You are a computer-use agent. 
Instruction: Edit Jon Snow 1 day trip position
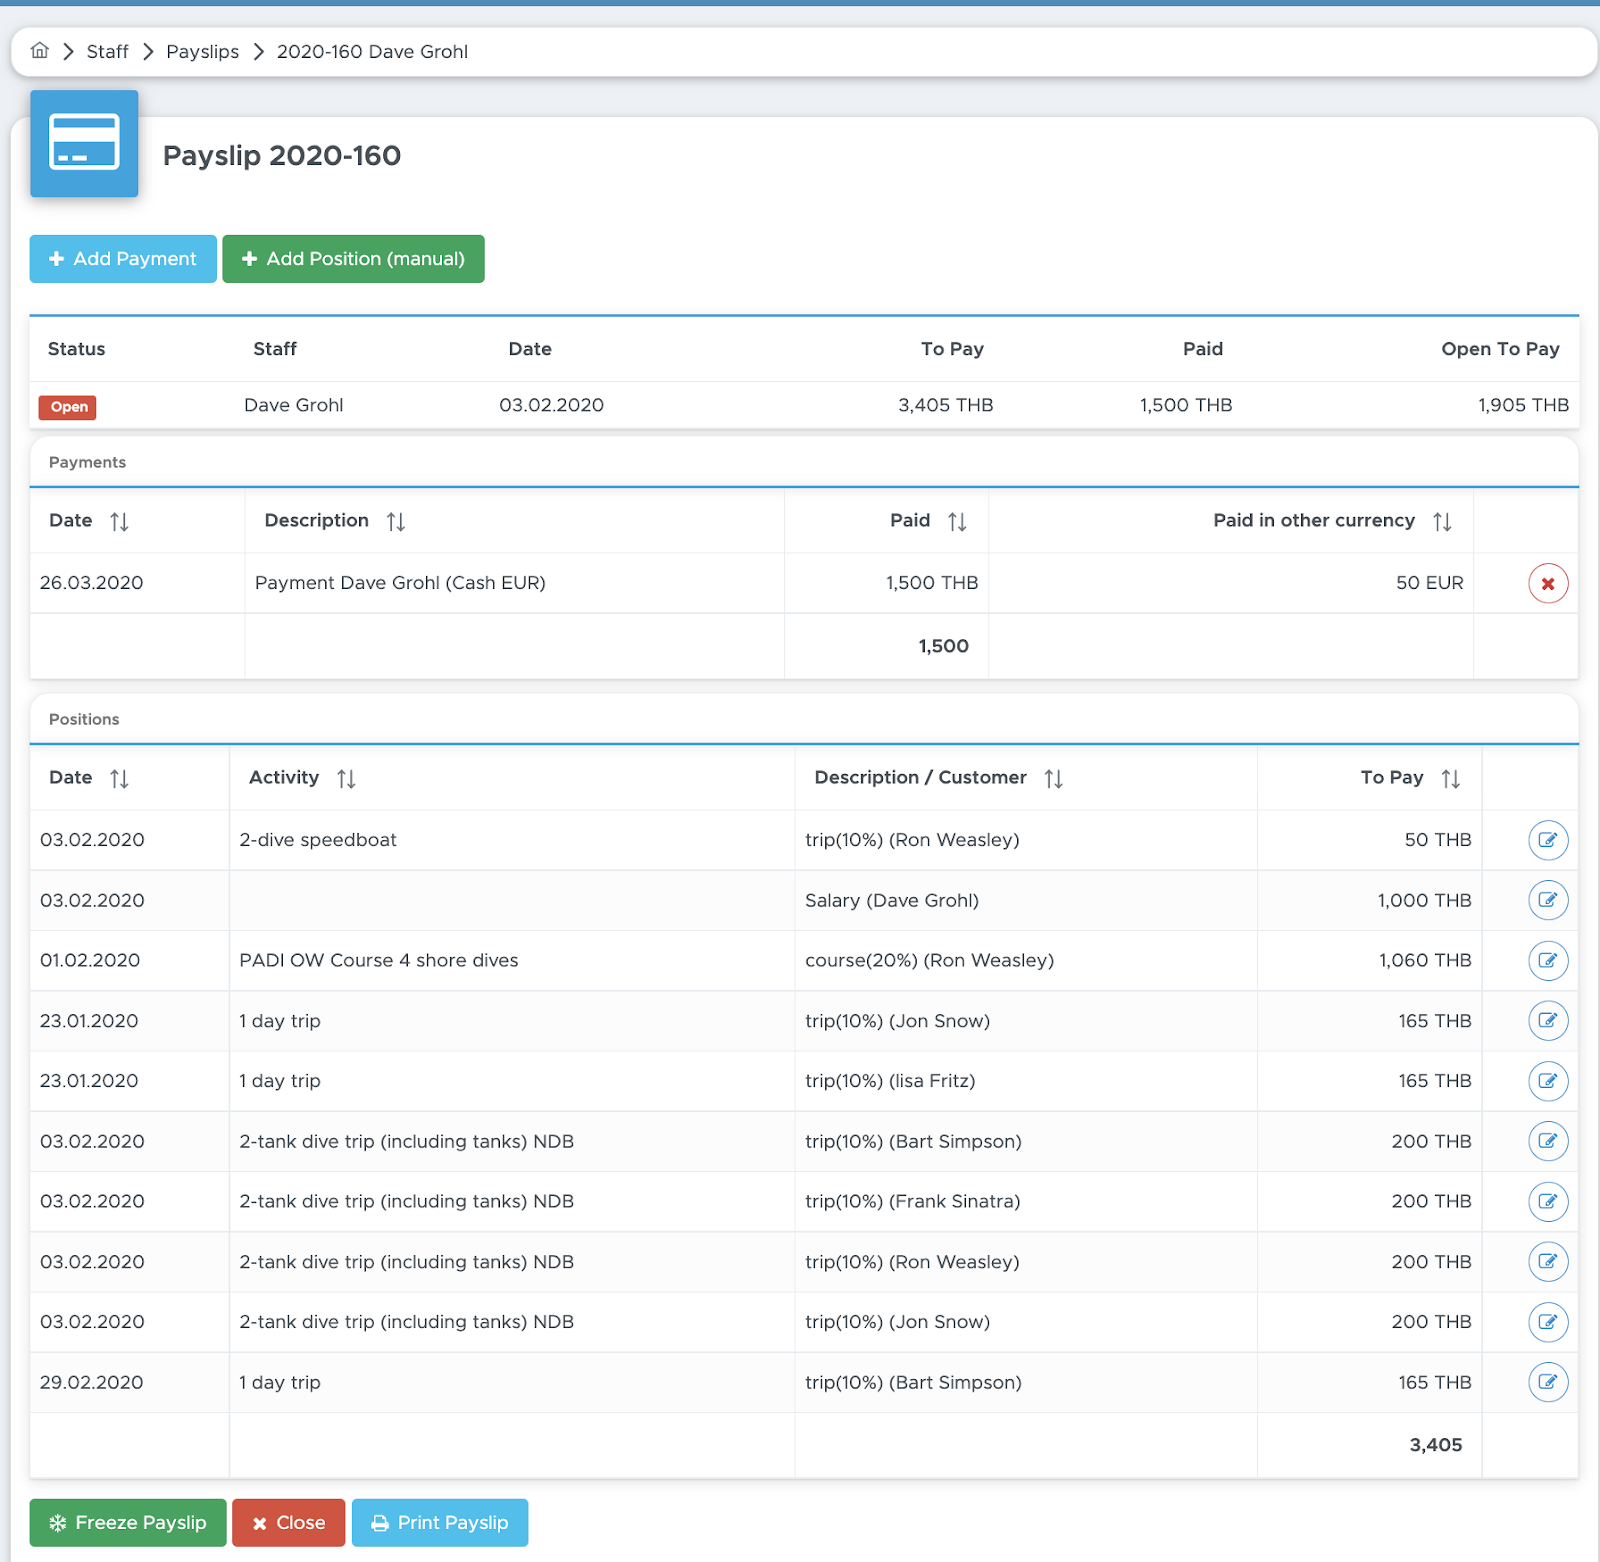coord(1547,1021)
